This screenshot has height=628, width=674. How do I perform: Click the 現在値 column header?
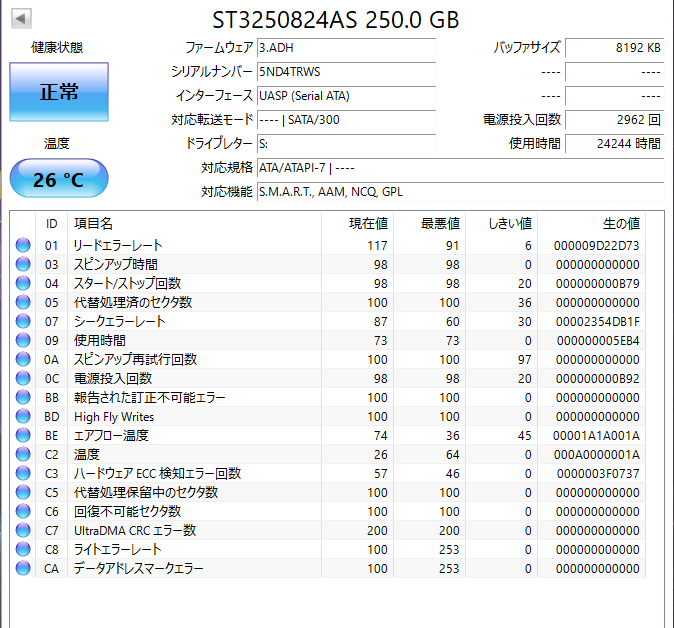pos(358,224)
